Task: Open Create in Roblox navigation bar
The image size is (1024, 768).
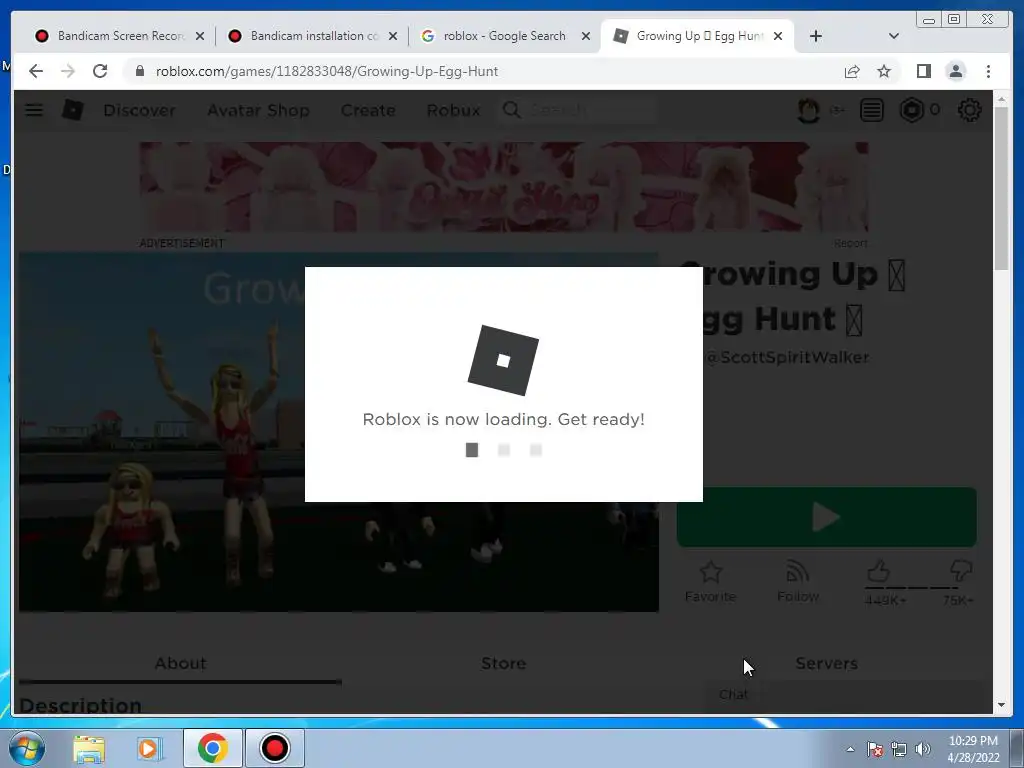Action: pos(368,110)
